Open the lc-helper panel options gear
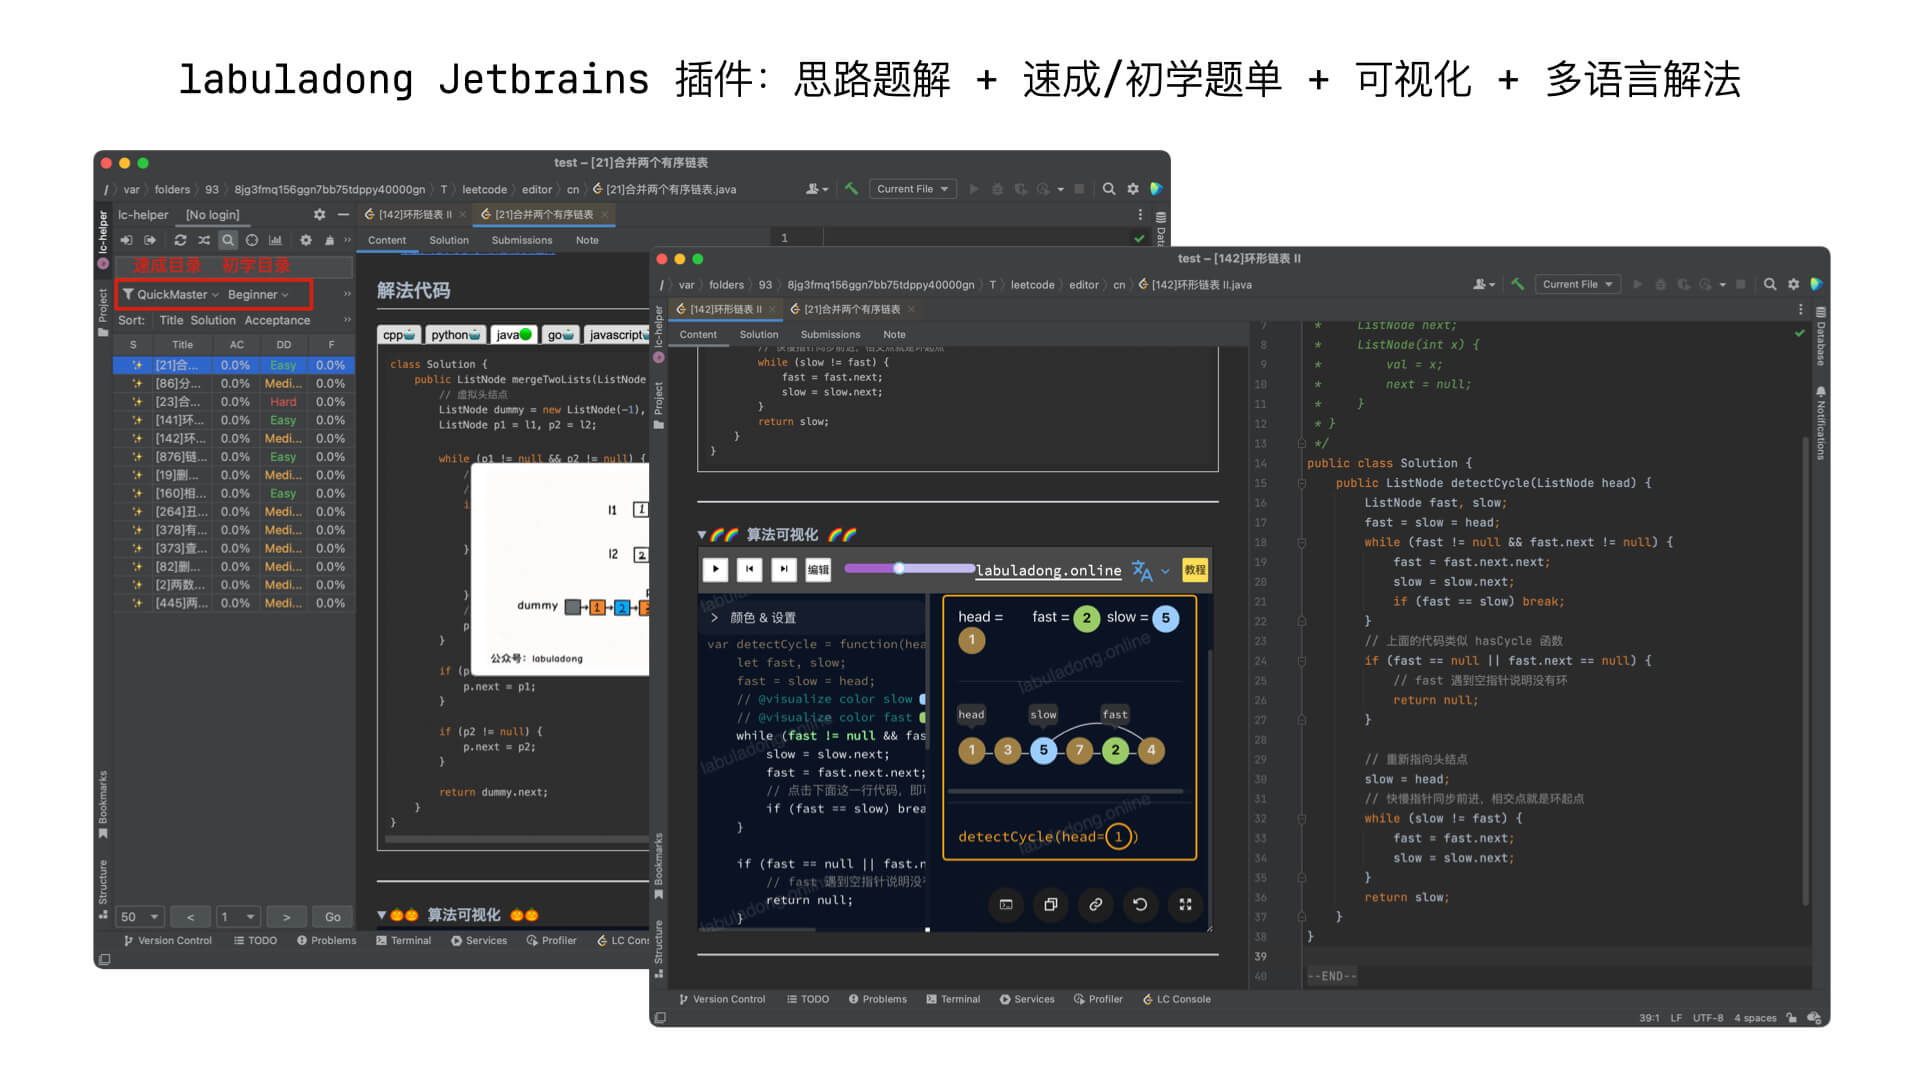Viewport: 1920px width, 1080px height. (x=319, y=215)
